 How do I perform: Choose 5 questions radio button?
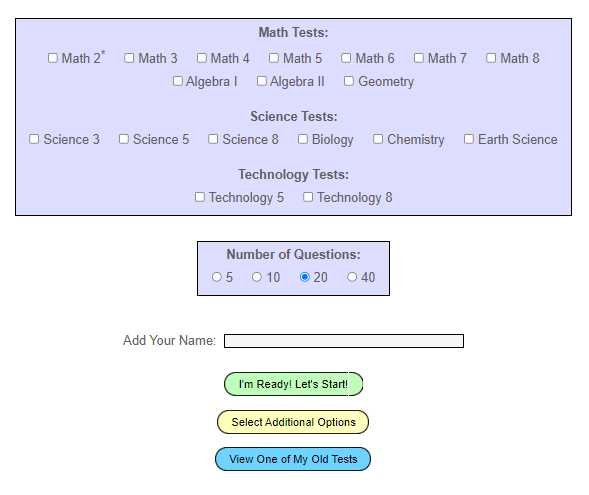pos(217,277)
